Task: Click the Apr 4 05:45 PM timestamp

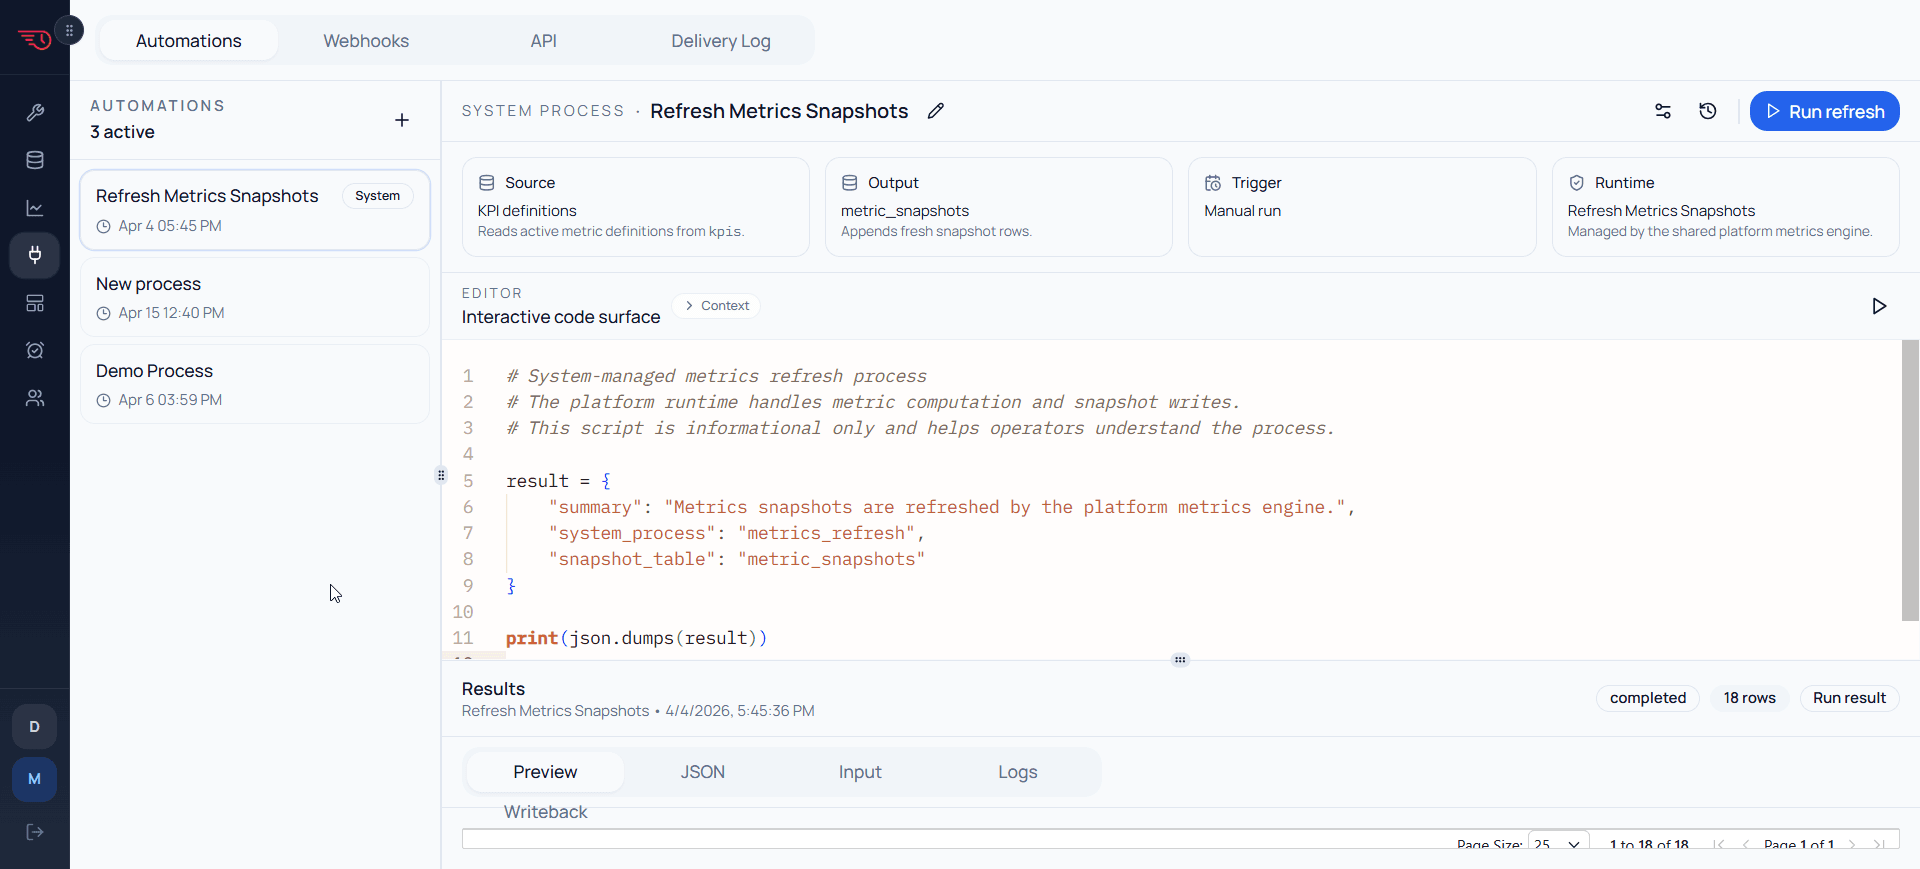Action: (170, 226)
